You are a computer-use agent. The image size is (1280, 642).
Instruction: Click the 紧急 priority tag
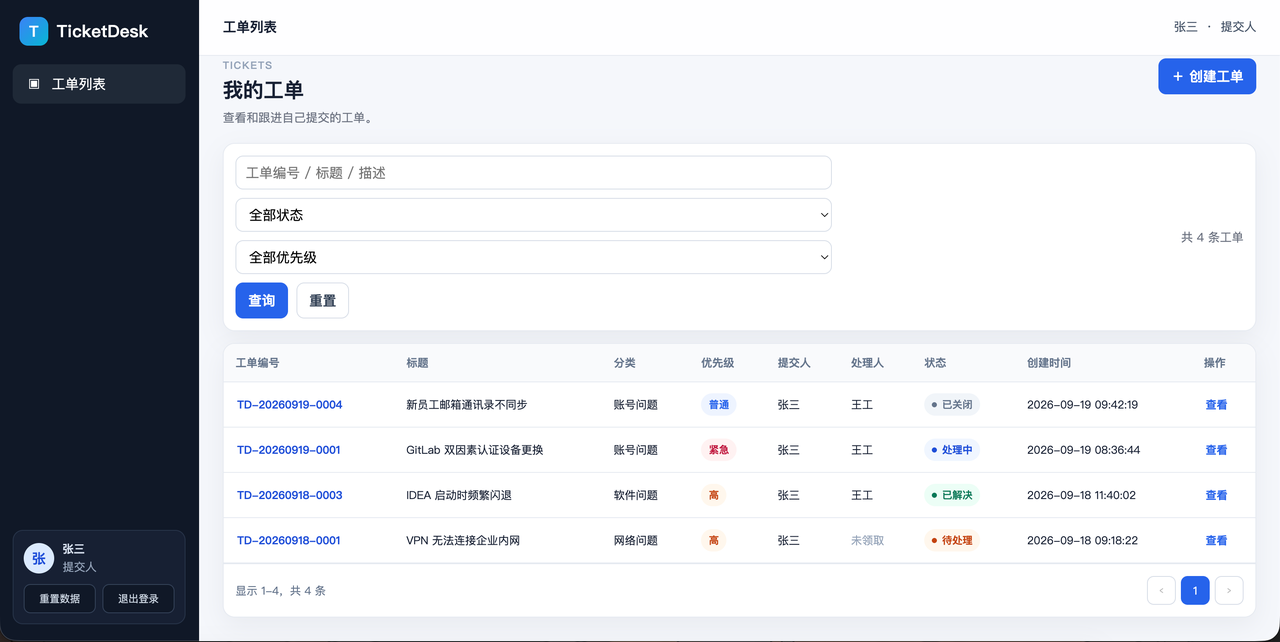[x=719, y=450]
